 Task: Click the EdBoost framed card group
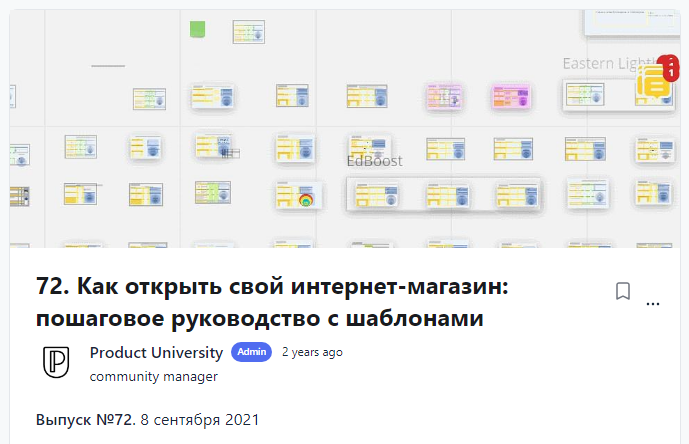pos(443,194)
